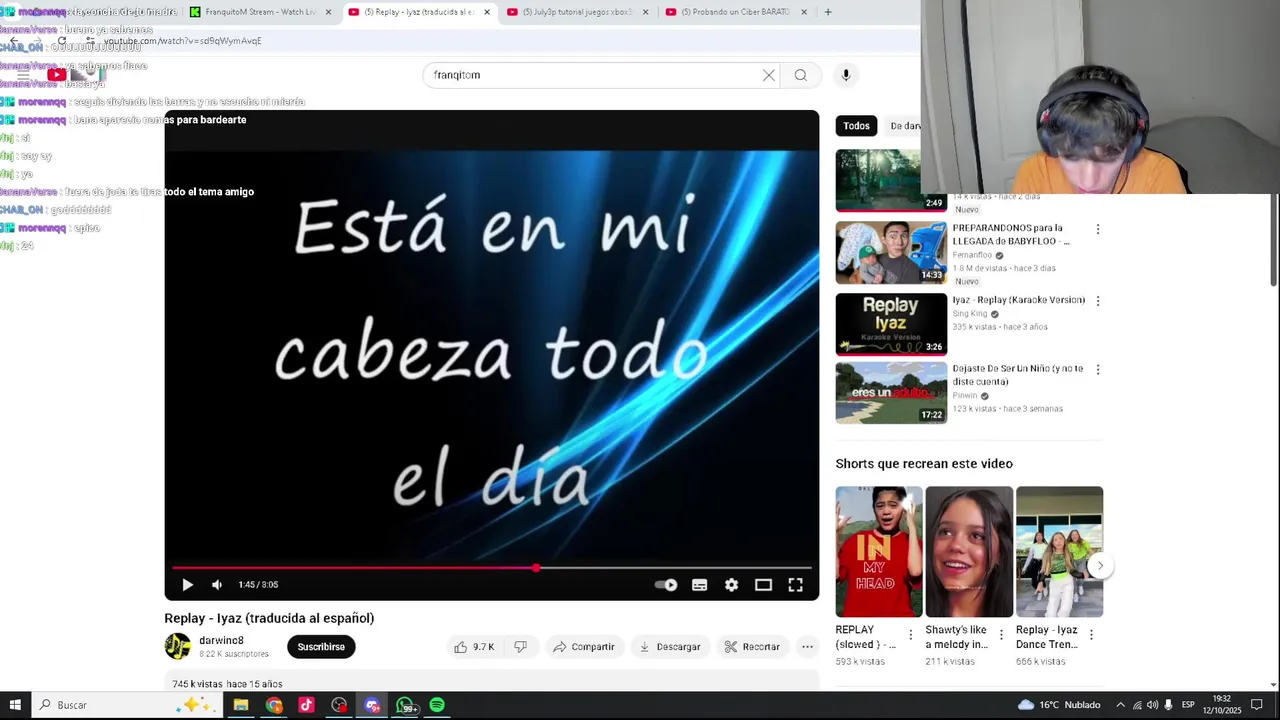This screenshot has height=720, width=1280.
Task: Mute the video with the volume icon
Action: 217,585
